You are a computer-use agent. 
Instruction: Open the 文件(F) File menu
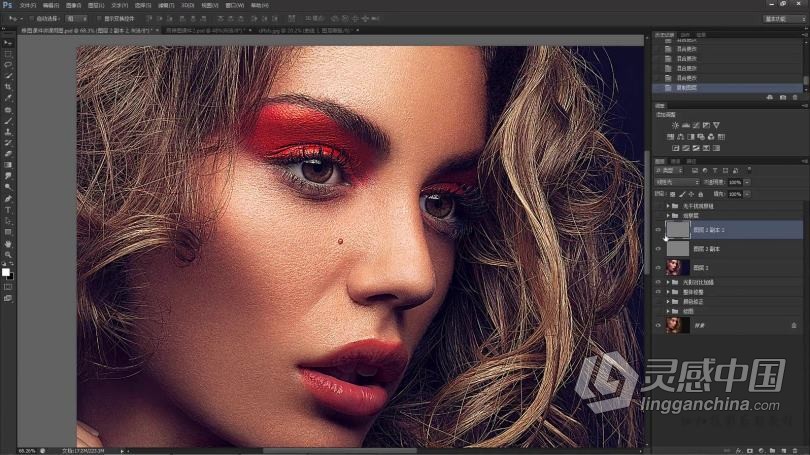click(28, 5)
